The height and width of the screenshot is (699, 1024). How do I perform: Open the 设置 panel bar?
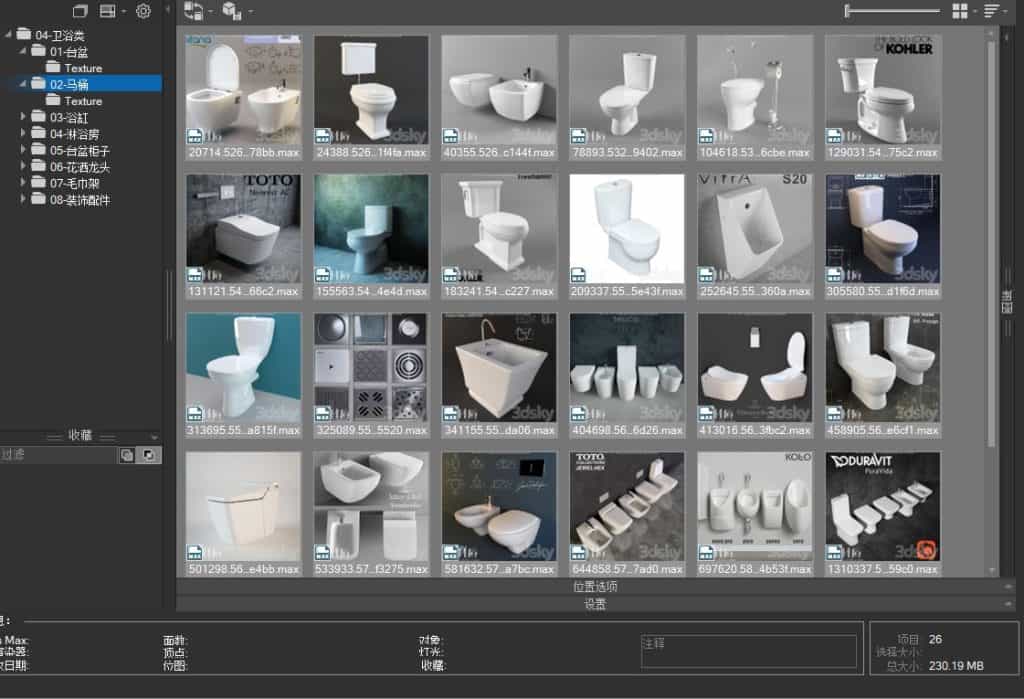click(595, 604)
